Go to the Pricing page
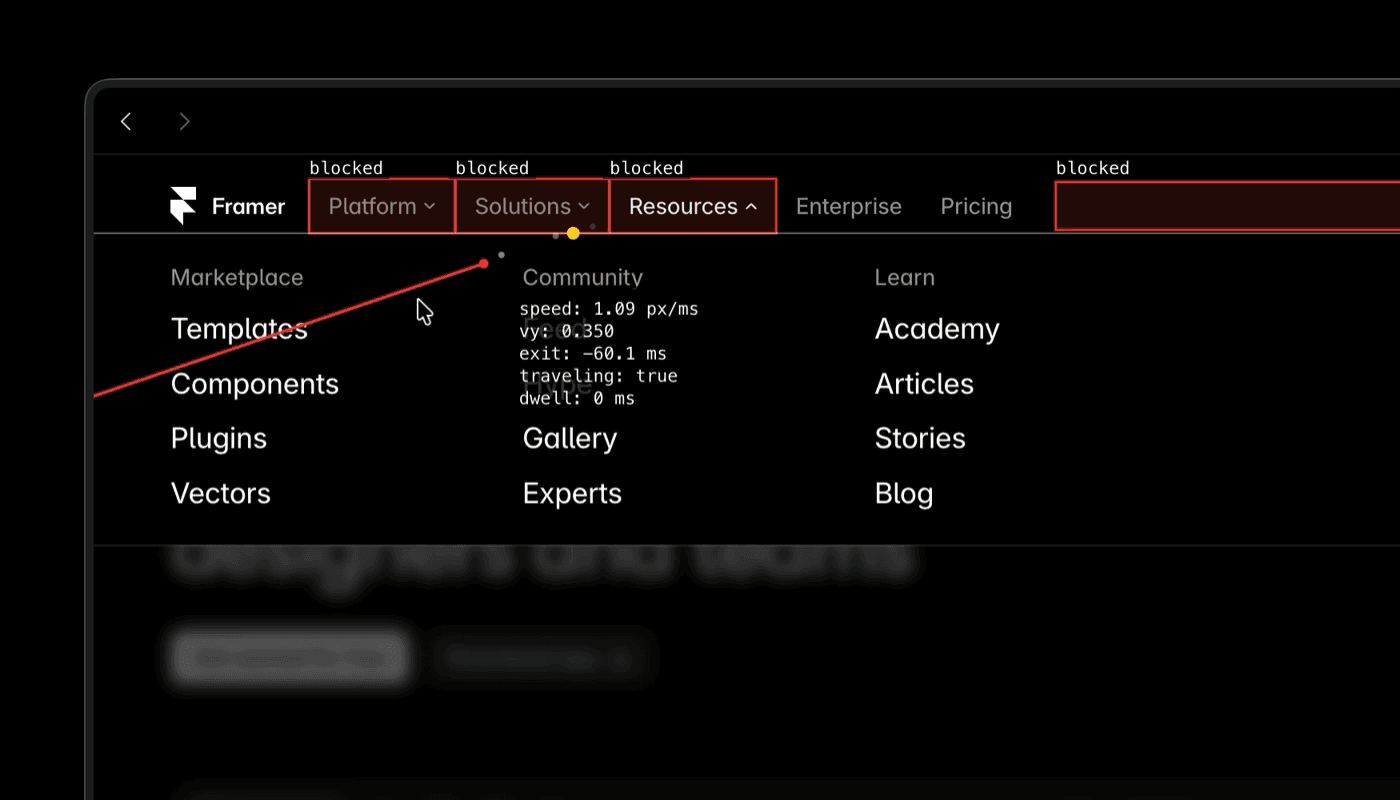This screenshot has width=1400, height=800. click(976, 206)
